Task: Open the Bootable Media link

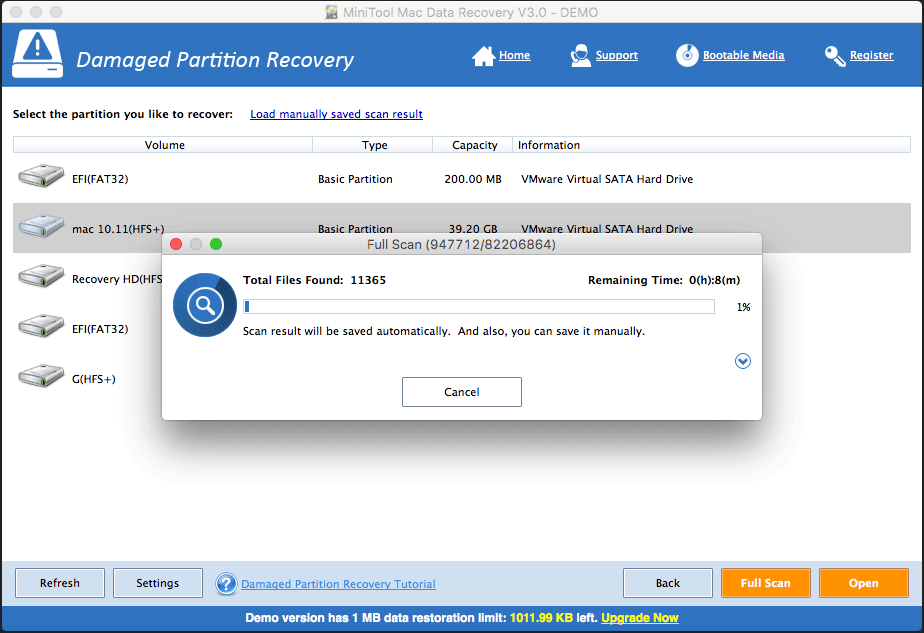Action: [x=743, y=55]
